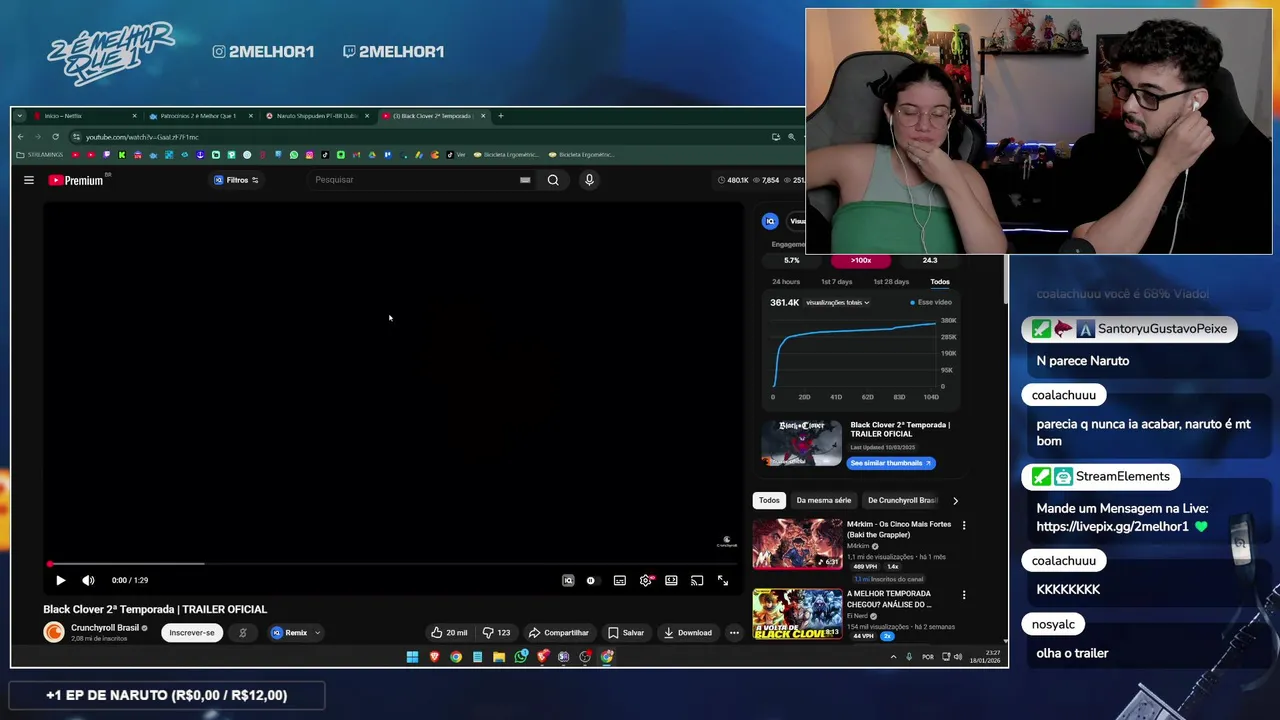Image resolution: width=1280 pixels, height=720 pixels.
Task: Select De Crunchyroll Brasil chip
Action: [902, 500]
